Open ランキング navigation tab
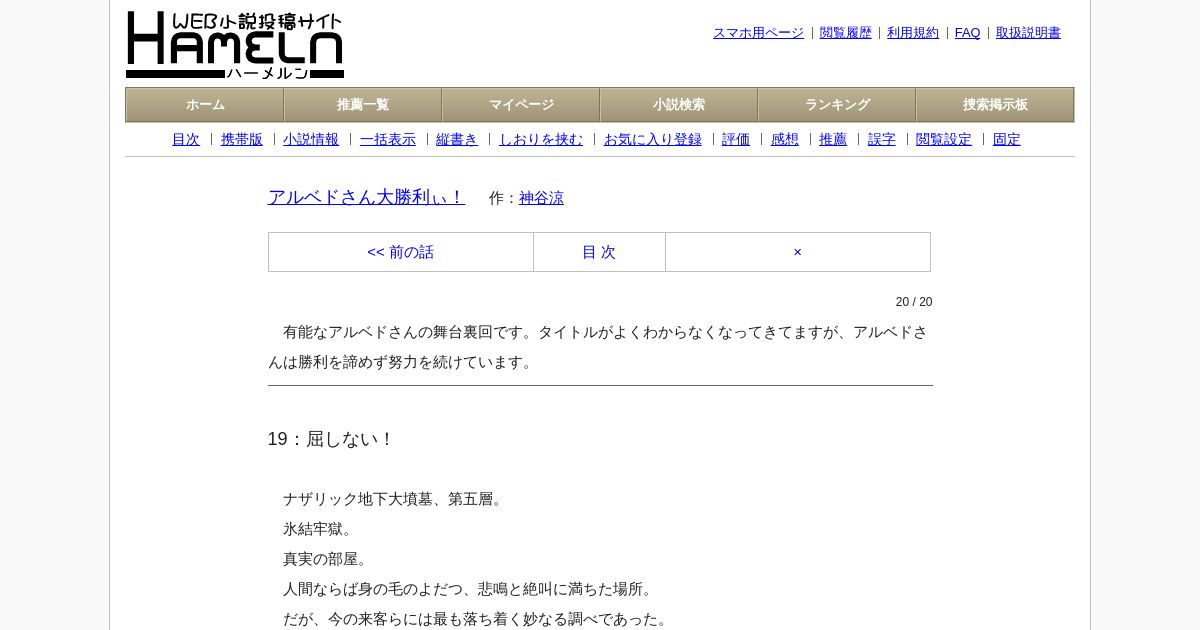Image resolution: width=1200 pixels, height=630 pixels. pyautogui.click(x=837, y=105)
